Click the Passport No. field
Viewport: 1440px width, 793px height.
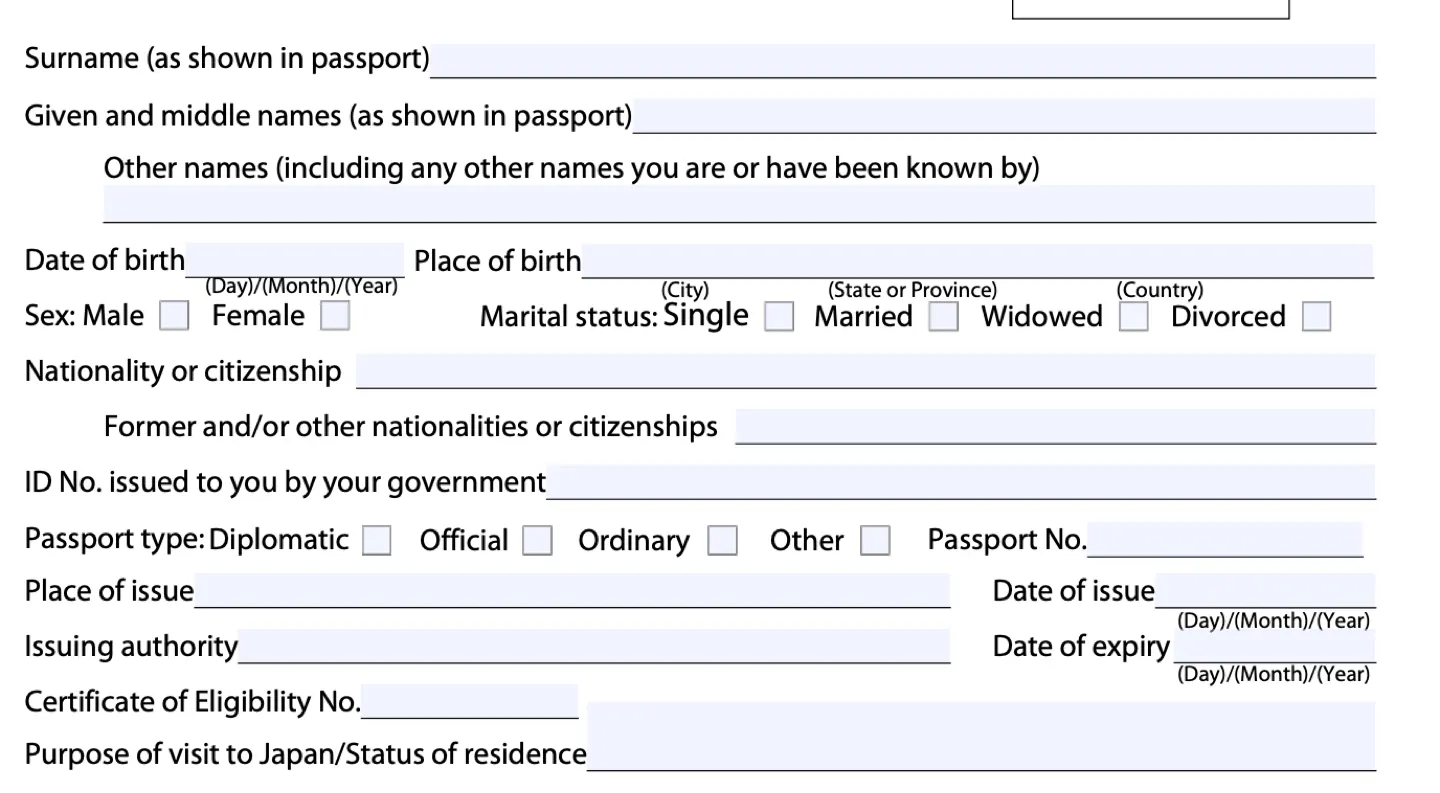click(1225, 539)
